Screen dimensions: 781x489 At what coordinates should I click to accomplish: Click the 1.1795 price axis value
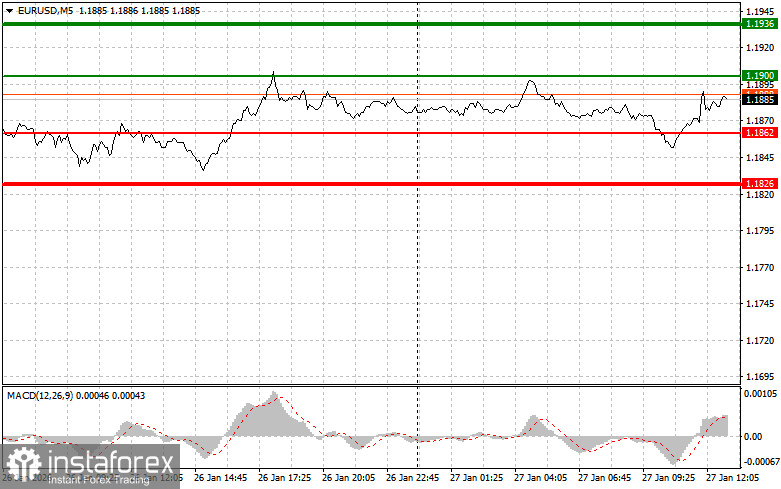pos(760,231)
